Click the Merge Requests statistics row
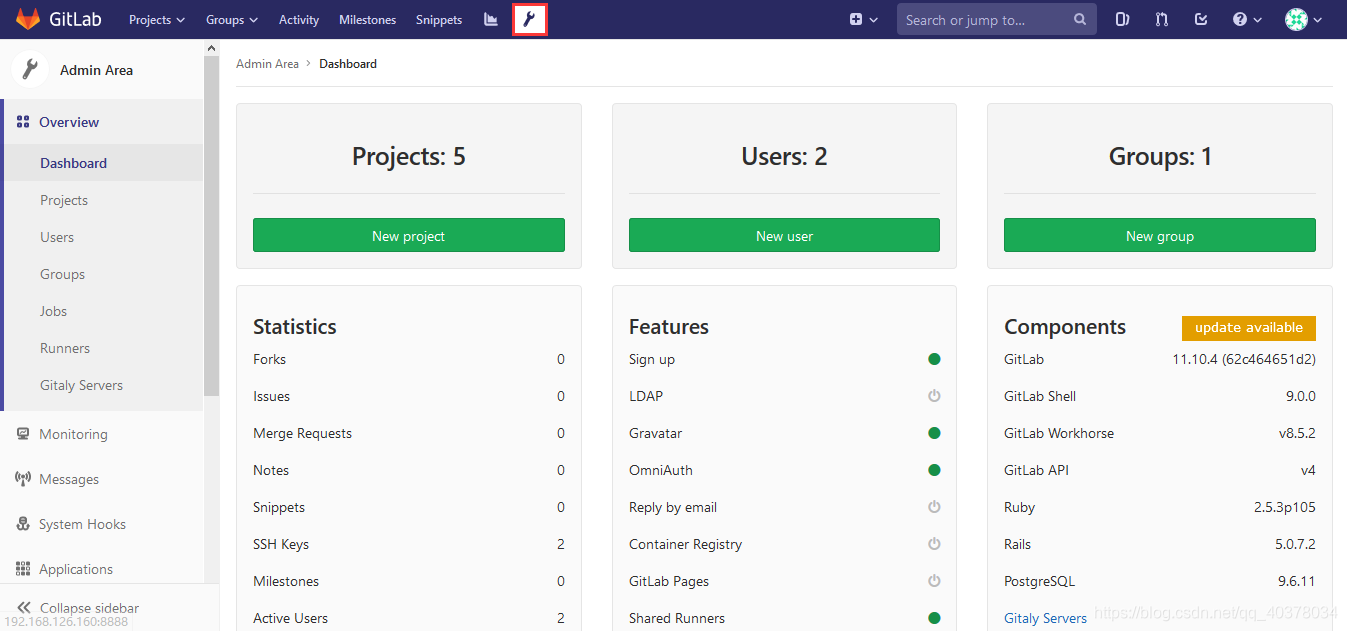1347x631 pixels. pyautogui.click(x=408, y=433)
